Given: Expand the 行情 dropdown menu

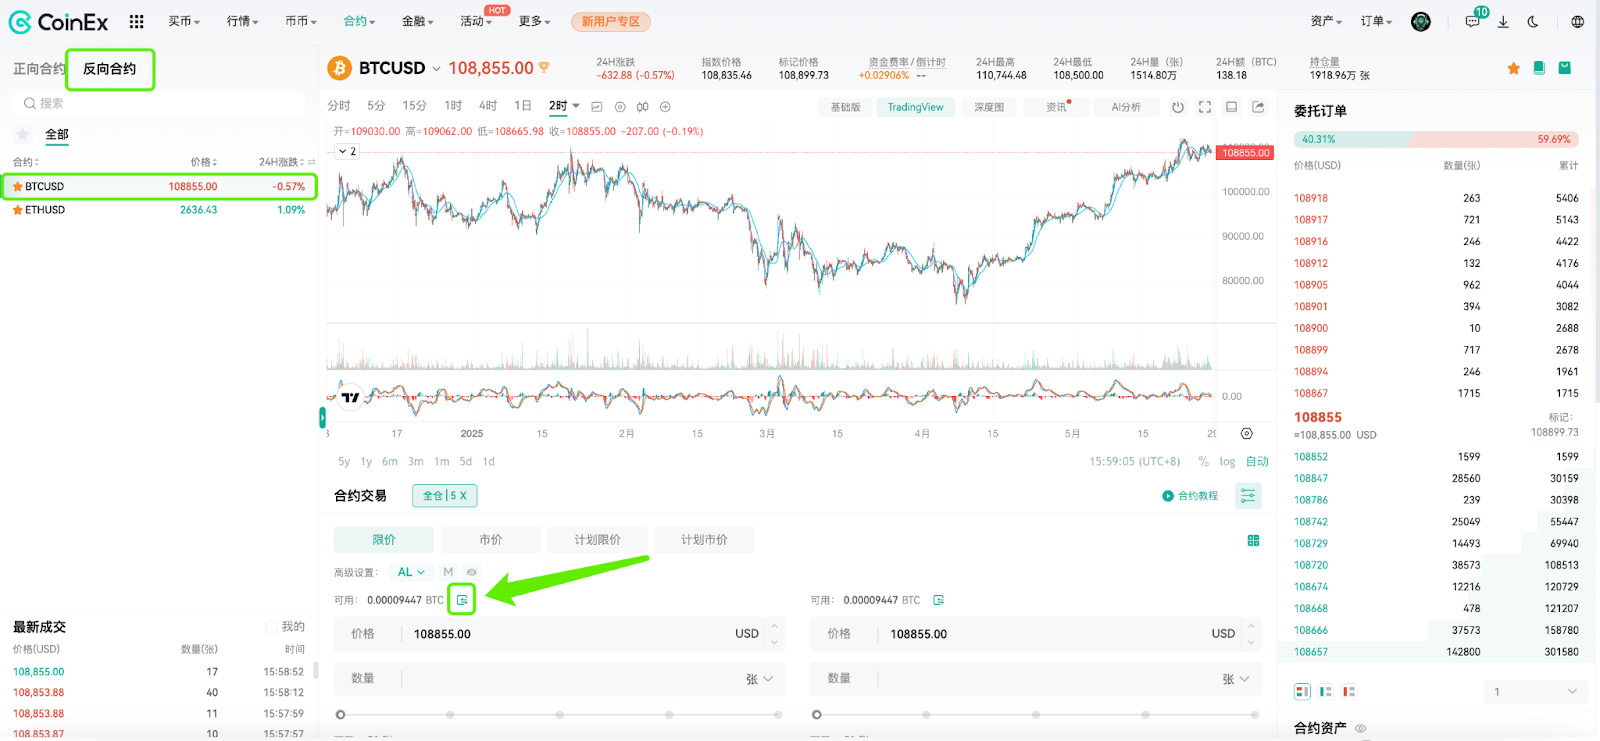Looking at the screenshot, I should click(242, 21).
